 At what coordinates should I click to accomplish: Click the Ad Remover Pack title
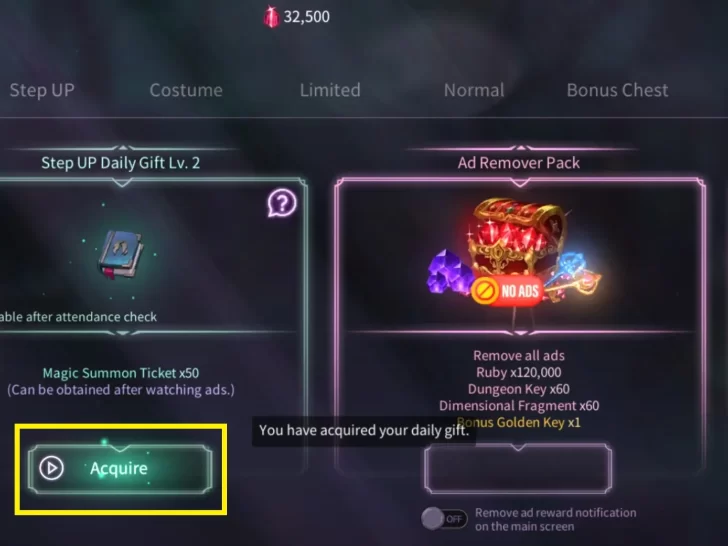pyautogui.click(x=519, y=163)
